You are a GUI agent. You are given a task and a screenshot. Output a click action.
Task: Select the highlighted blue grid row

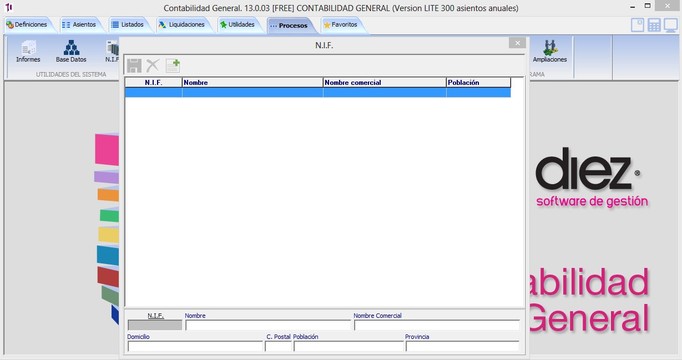[x=318, y=92]
